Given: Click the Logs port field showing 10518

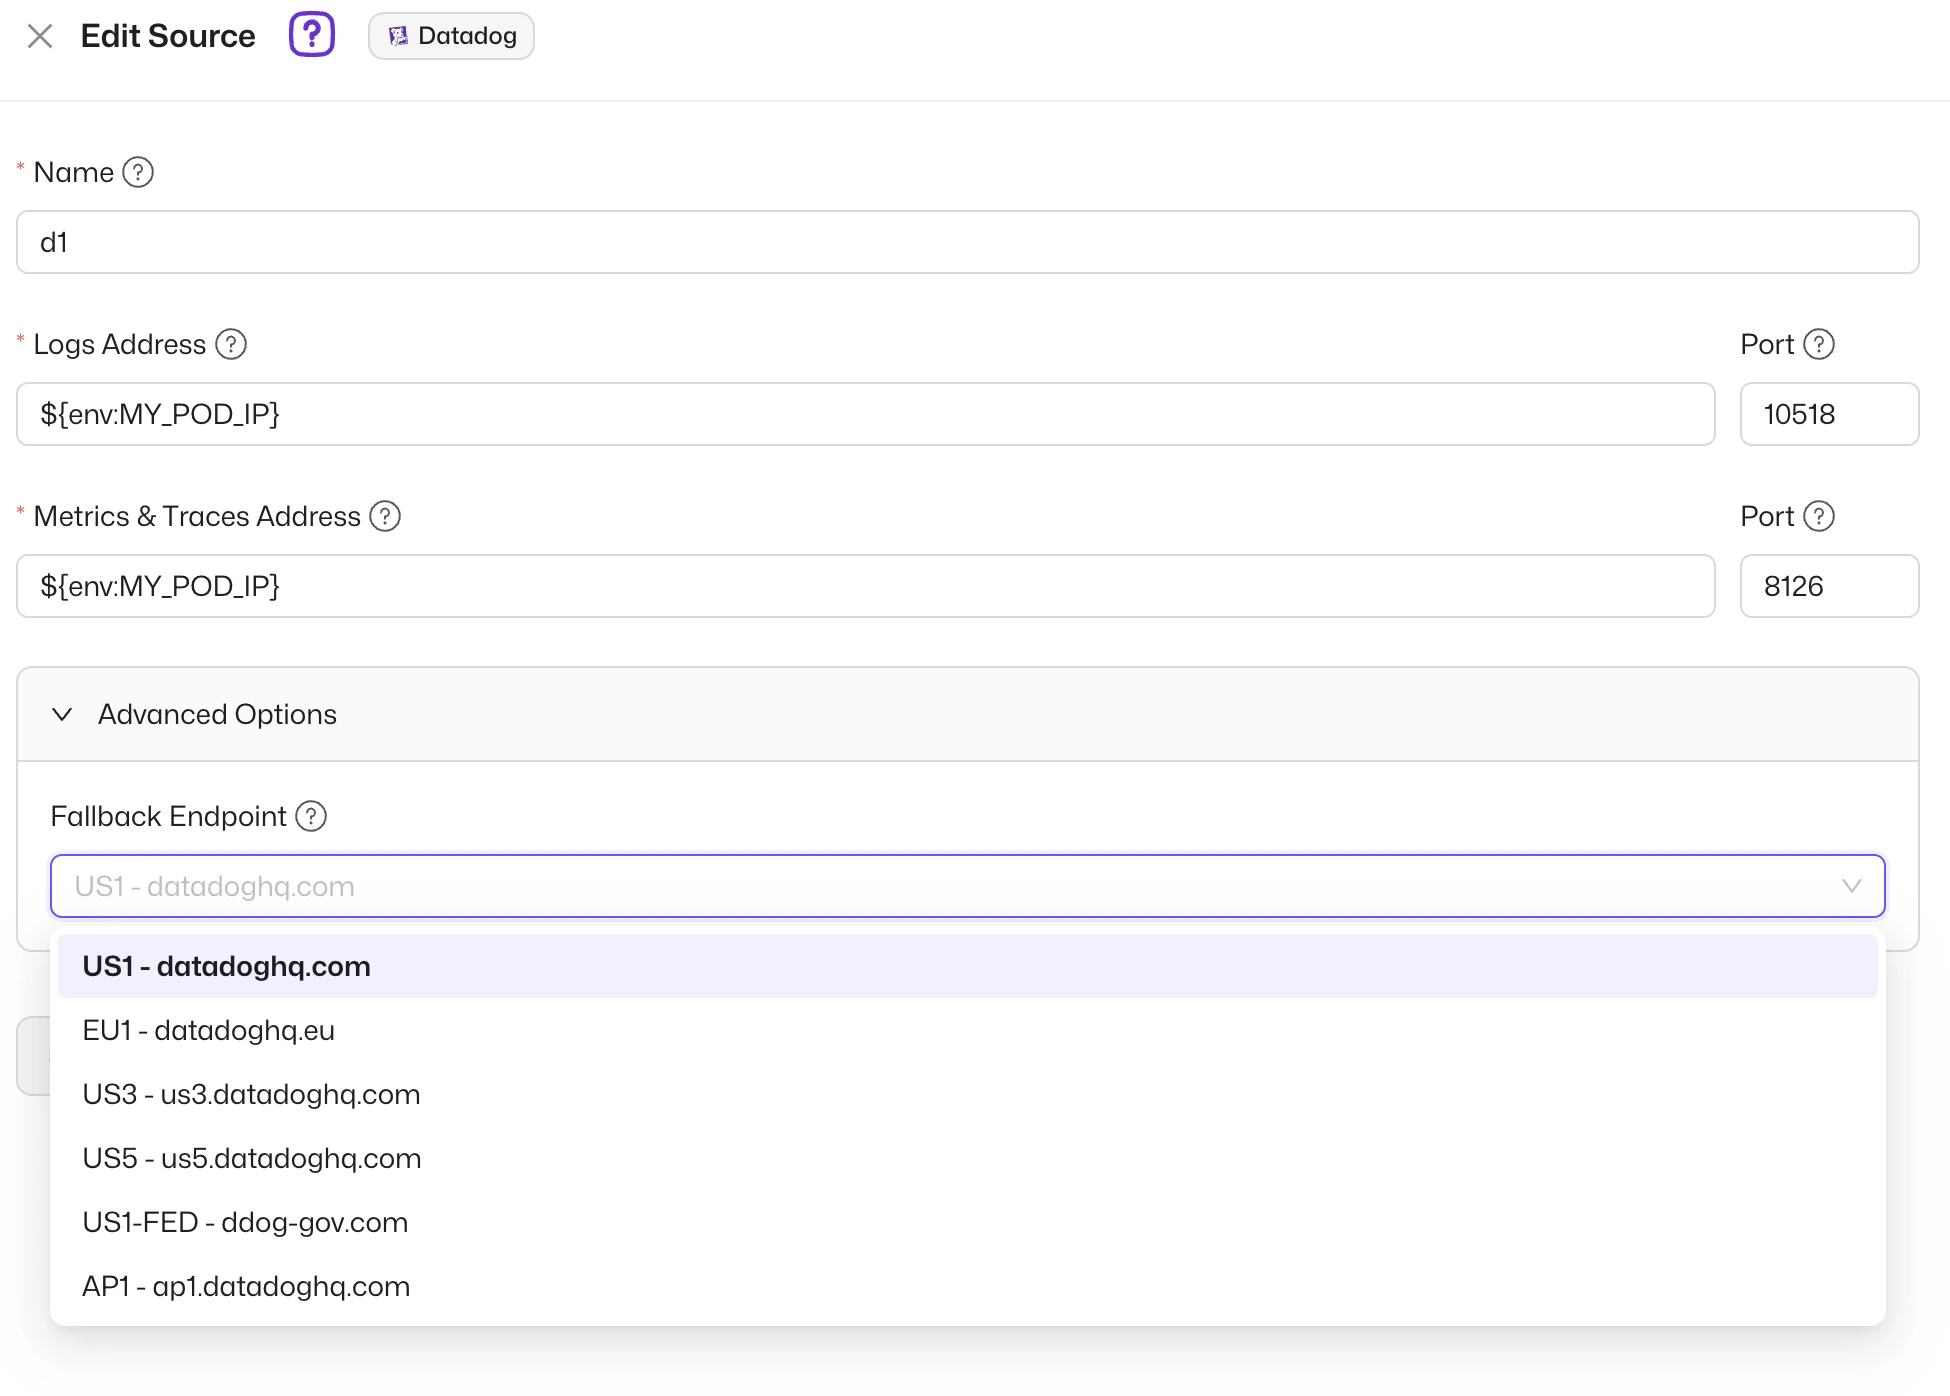Looking at the screenshot, I should coord(1828,414).
